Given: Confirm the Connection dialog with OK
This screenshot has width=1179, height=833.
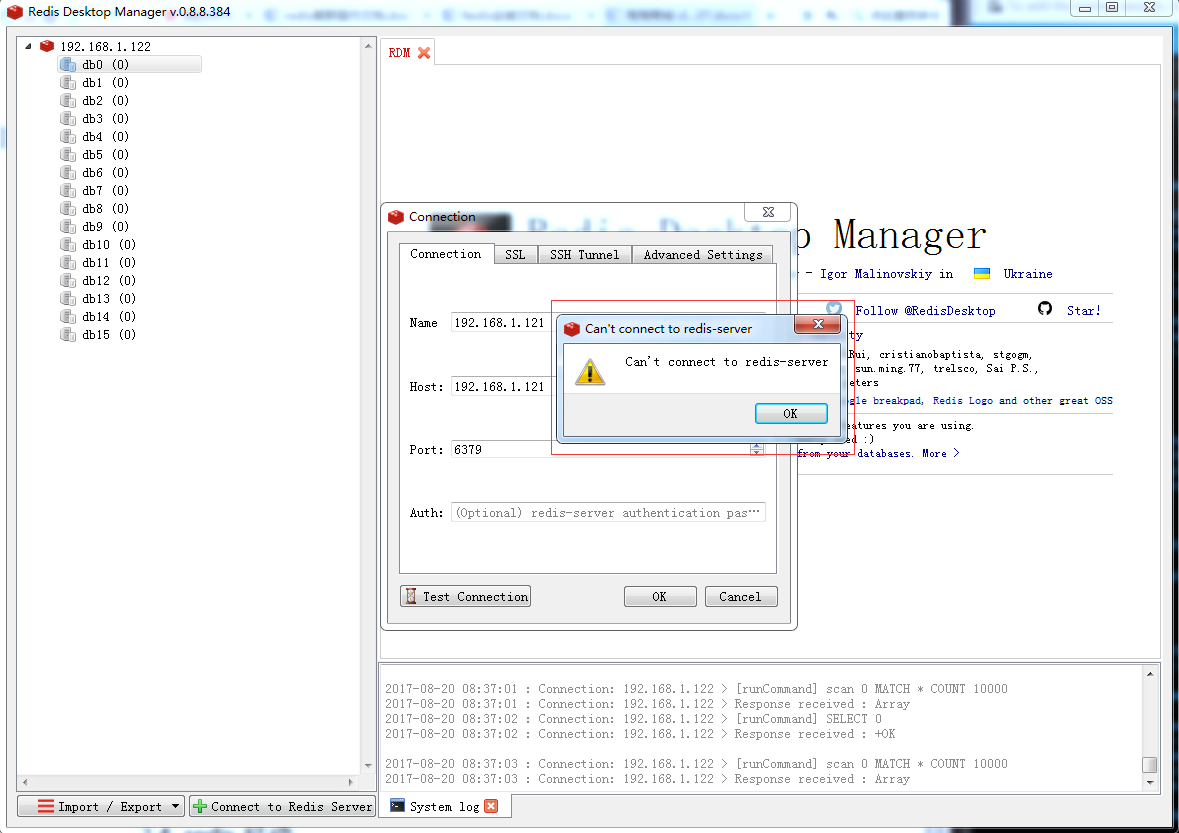Looking at the screenshot, I should click(x=659, y=596).
